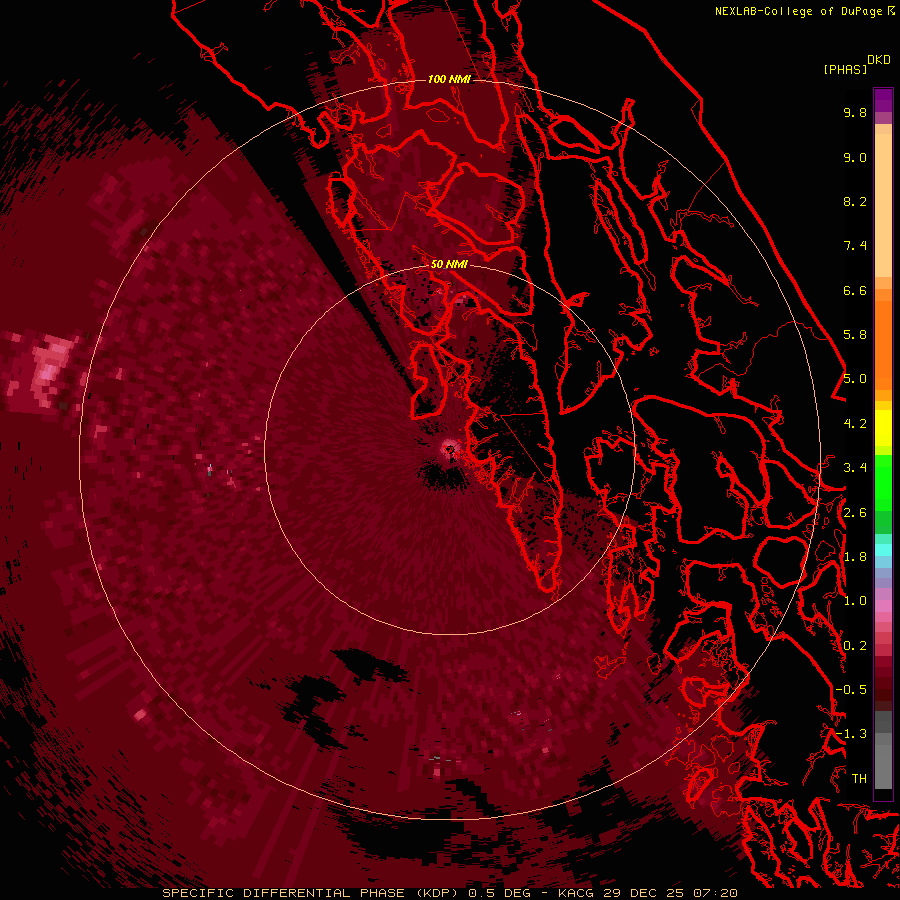Select the 7.4 value on the color scale
Screen dimensions: 900x900
855,246
